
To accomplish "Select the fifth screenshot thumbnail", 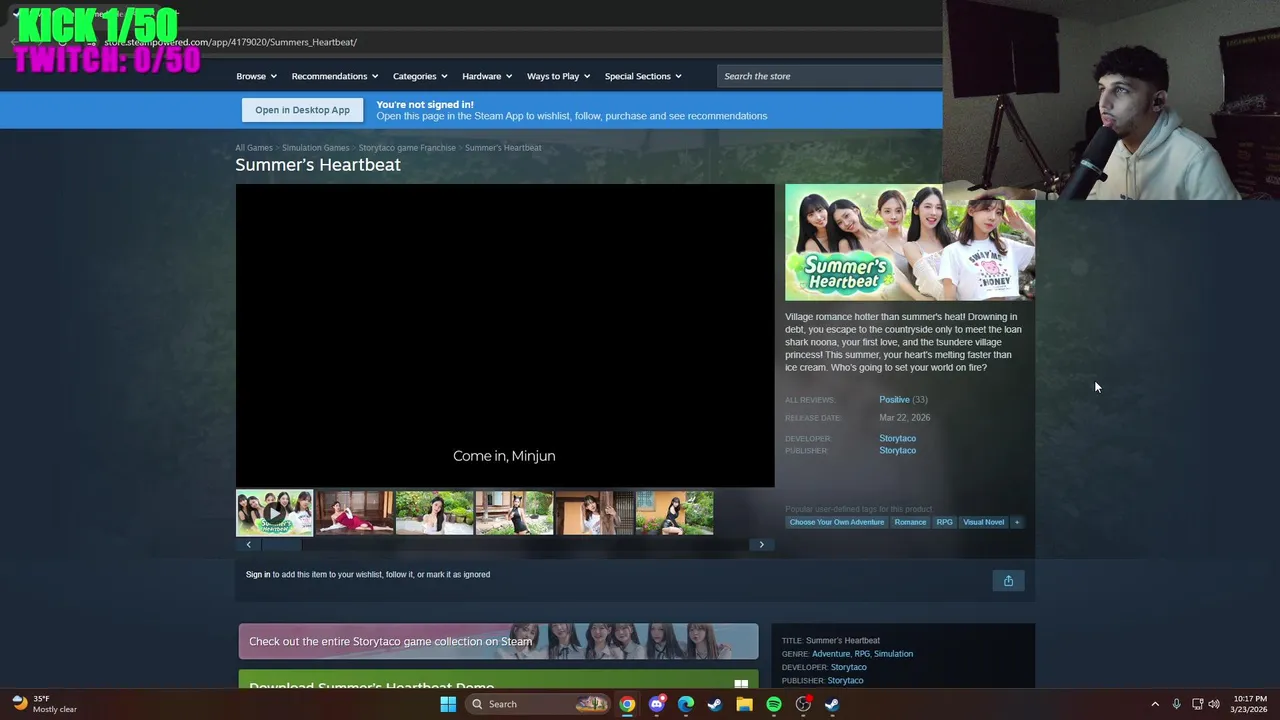I will pyautogui.click(x=594, y=513).
